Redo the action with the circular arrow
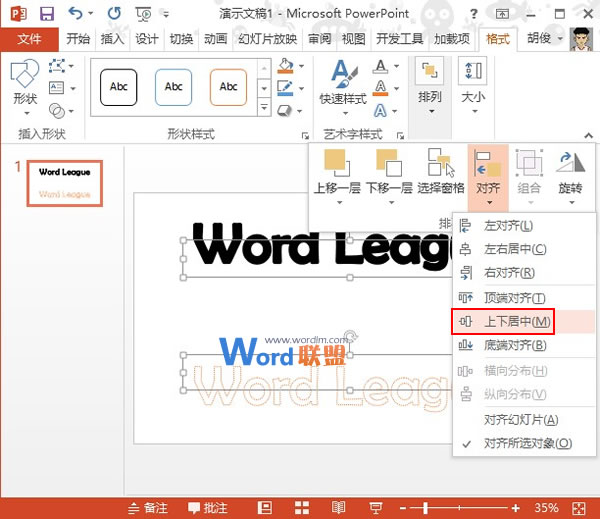The width and height of the screenshot is (600, 519). point(114,14)
